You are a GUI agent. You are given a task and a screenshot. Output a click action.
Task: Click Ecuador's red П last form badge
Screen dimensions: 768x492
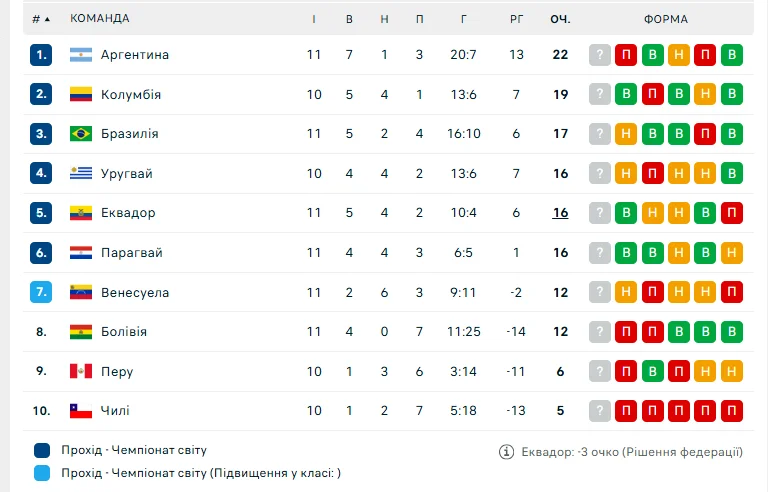(731, 213)
